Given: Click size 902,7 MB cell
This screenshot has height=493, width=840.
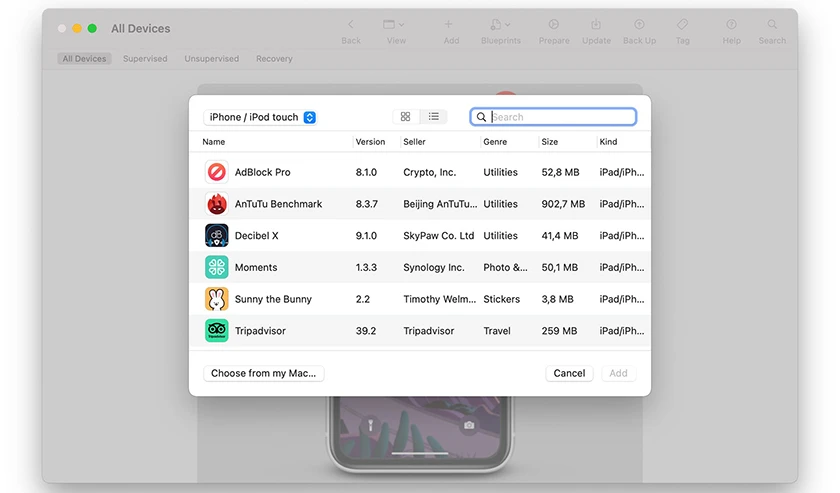Looking at the screenshot, I should pos(562,204).
